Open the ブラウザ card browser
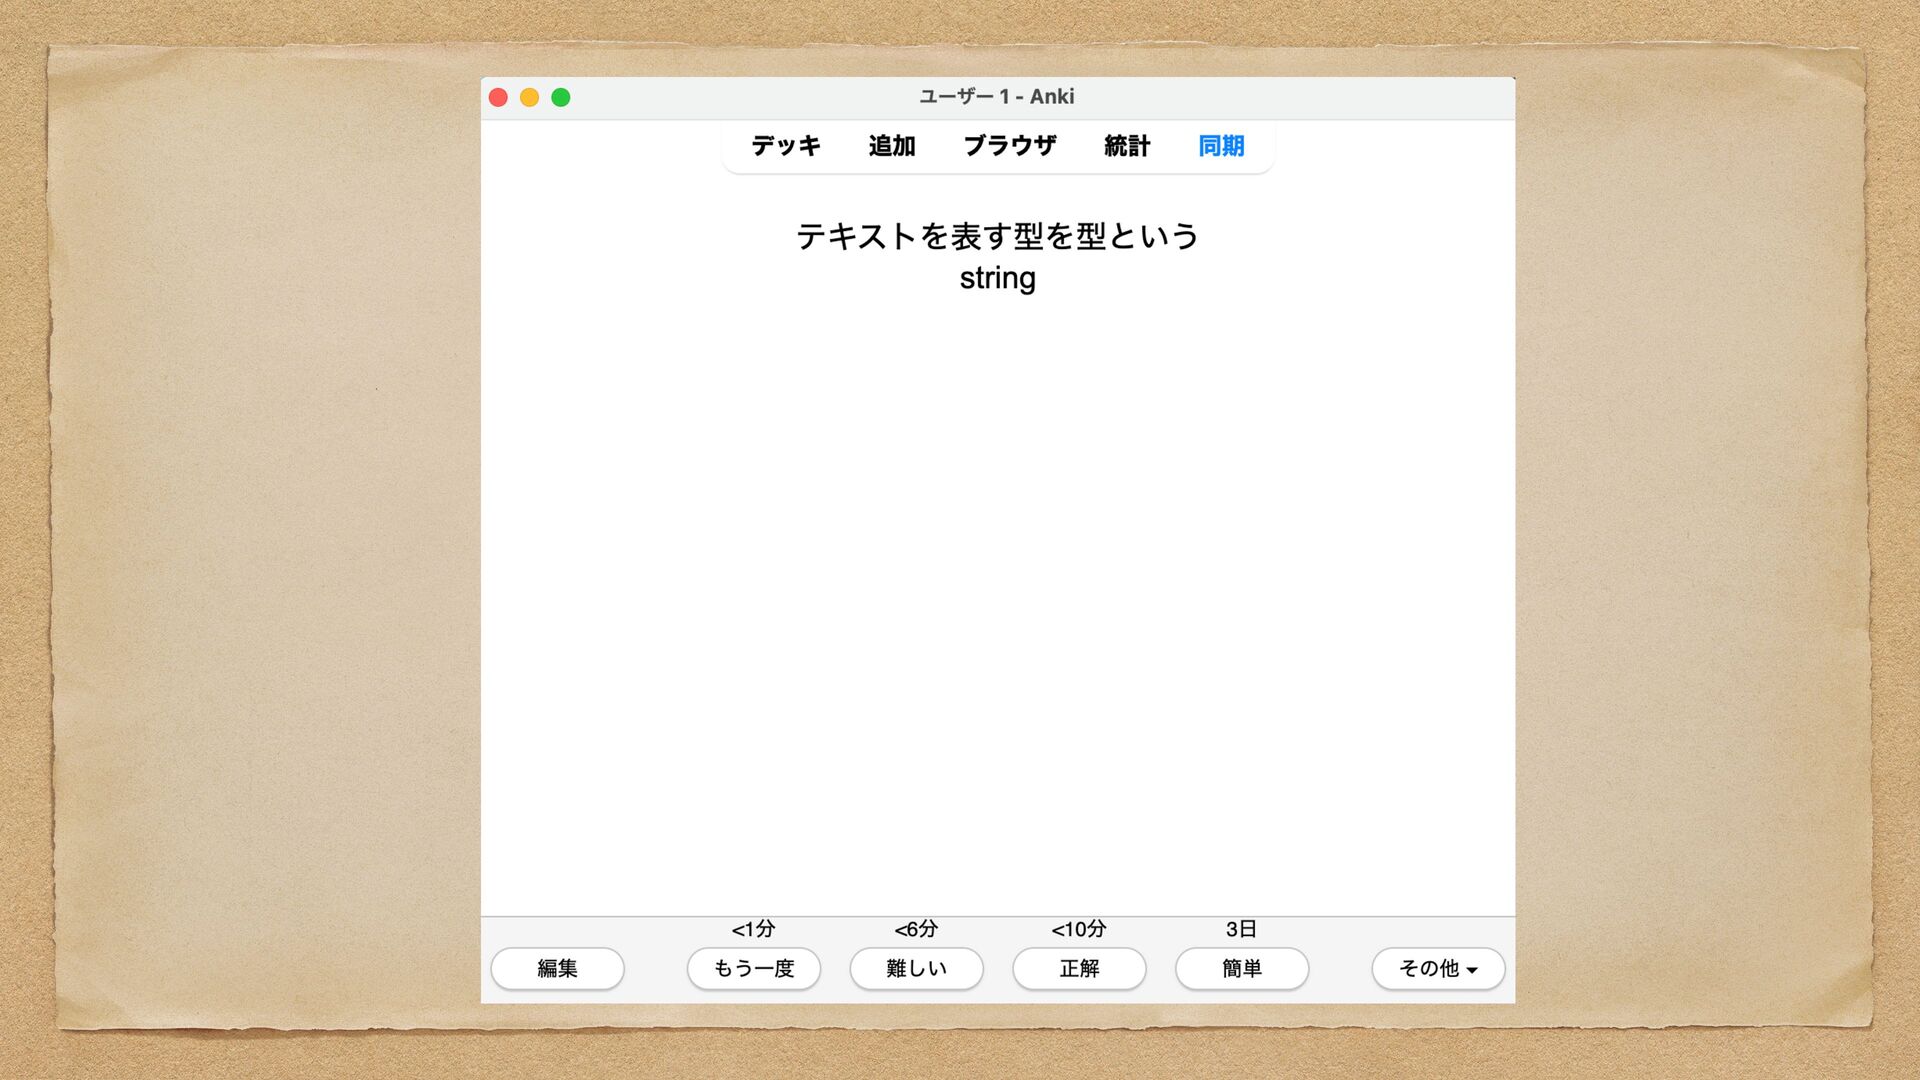This screenshot has width=1920, height=1080. (x=1009, y=146)
